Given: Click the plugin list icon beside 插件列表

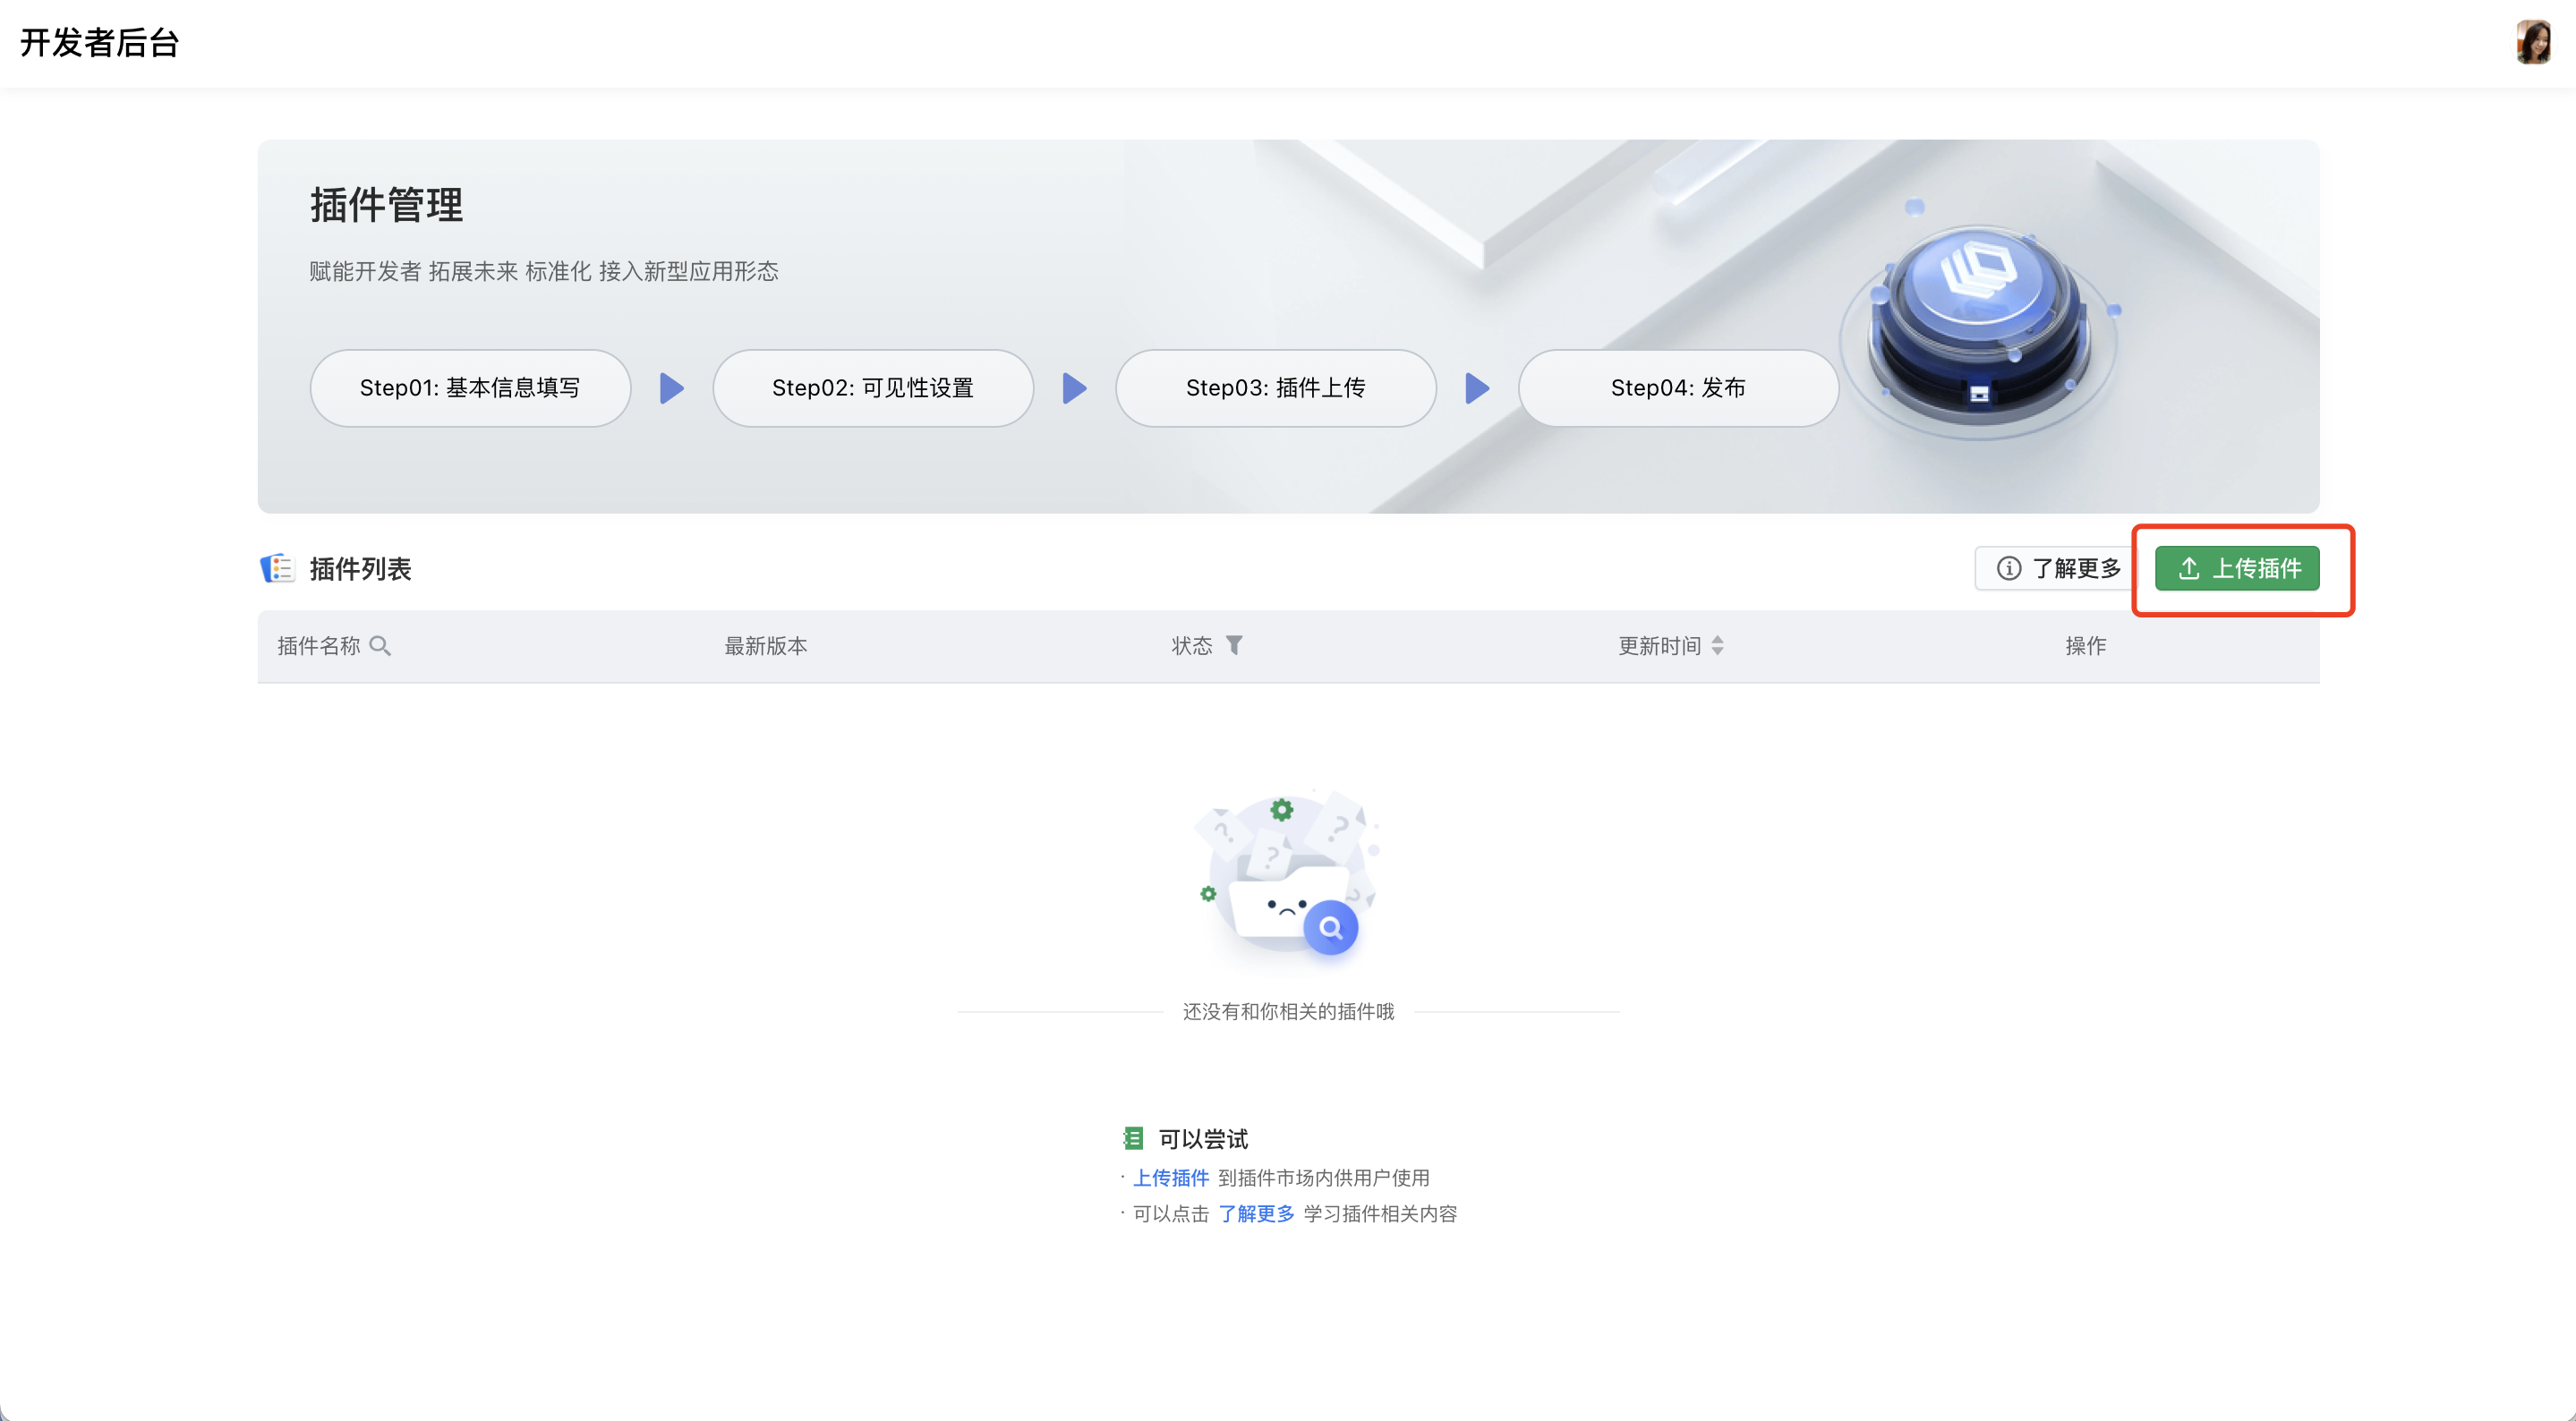Looking at the screenshot, I should pos(277,568).
